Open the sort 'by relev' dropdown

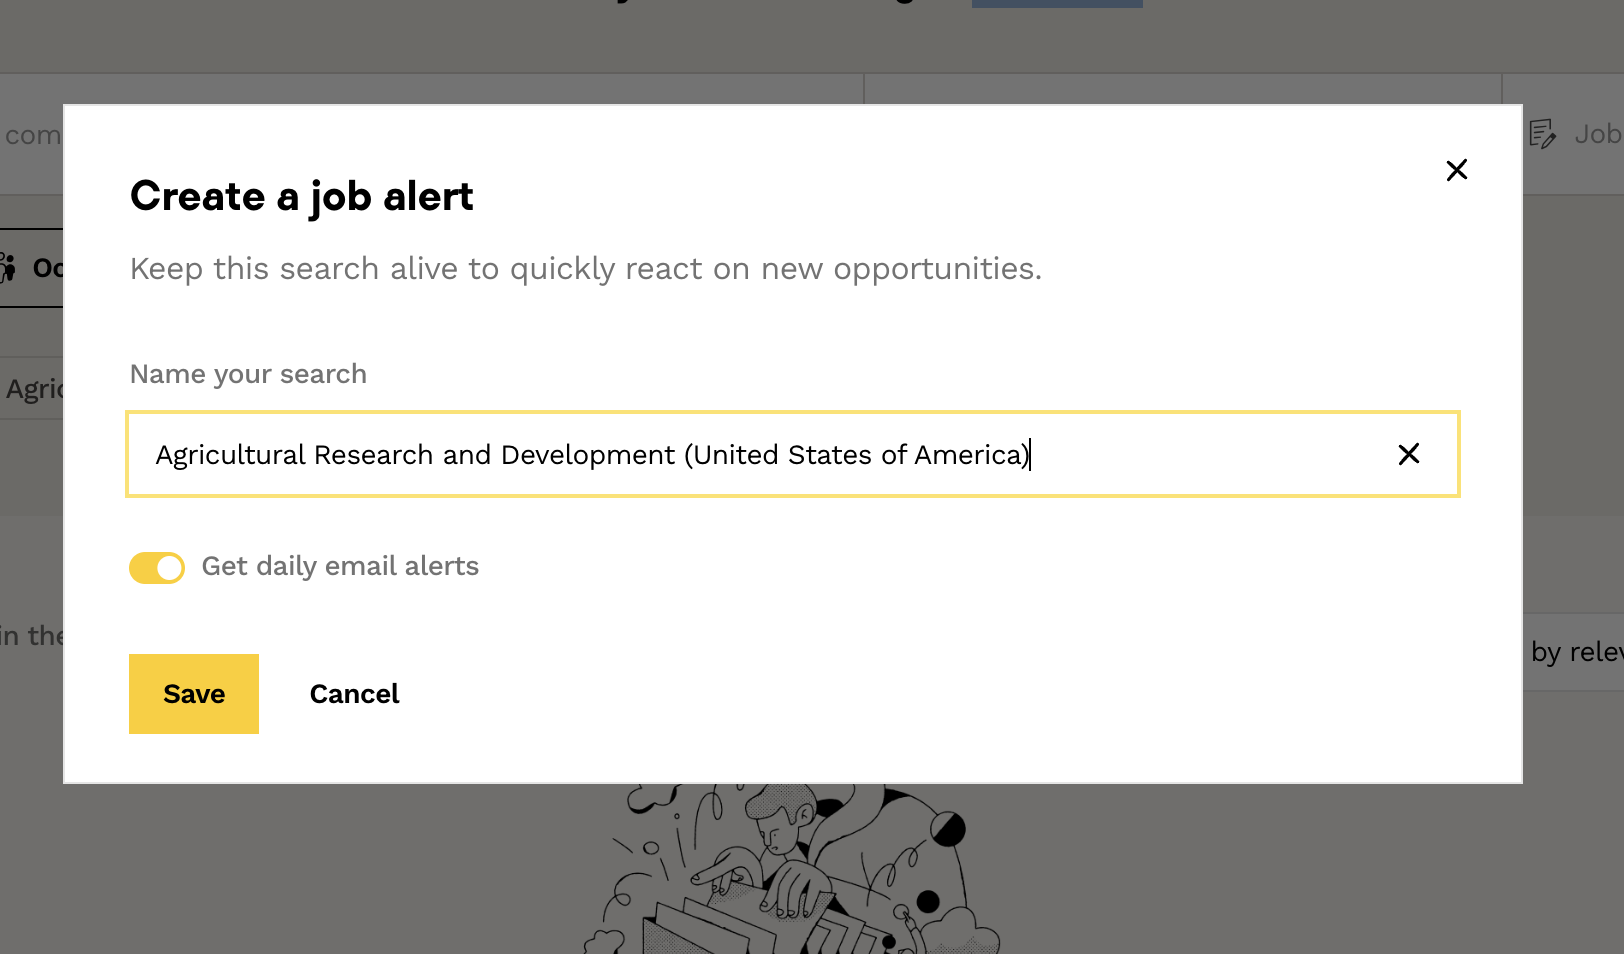(1575, 652)
